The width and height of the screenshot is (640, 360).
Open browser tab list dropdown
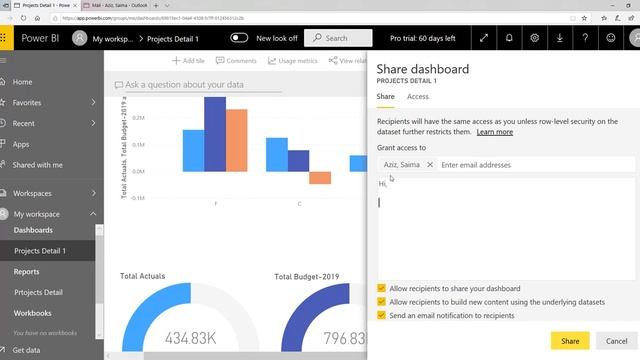(x=167, y=6)
